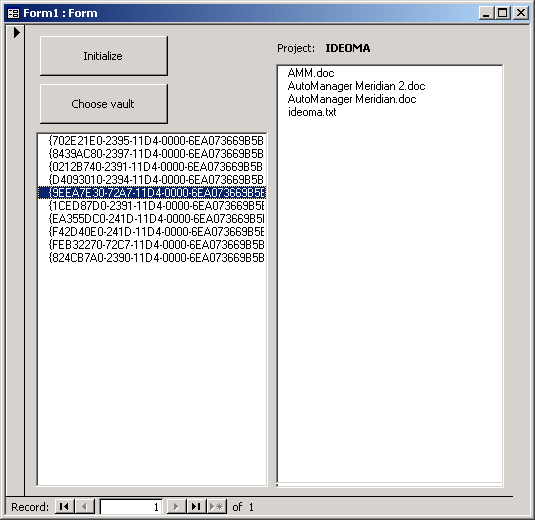Create a new record
535x520 pixels.
click(x=216, y=507)
